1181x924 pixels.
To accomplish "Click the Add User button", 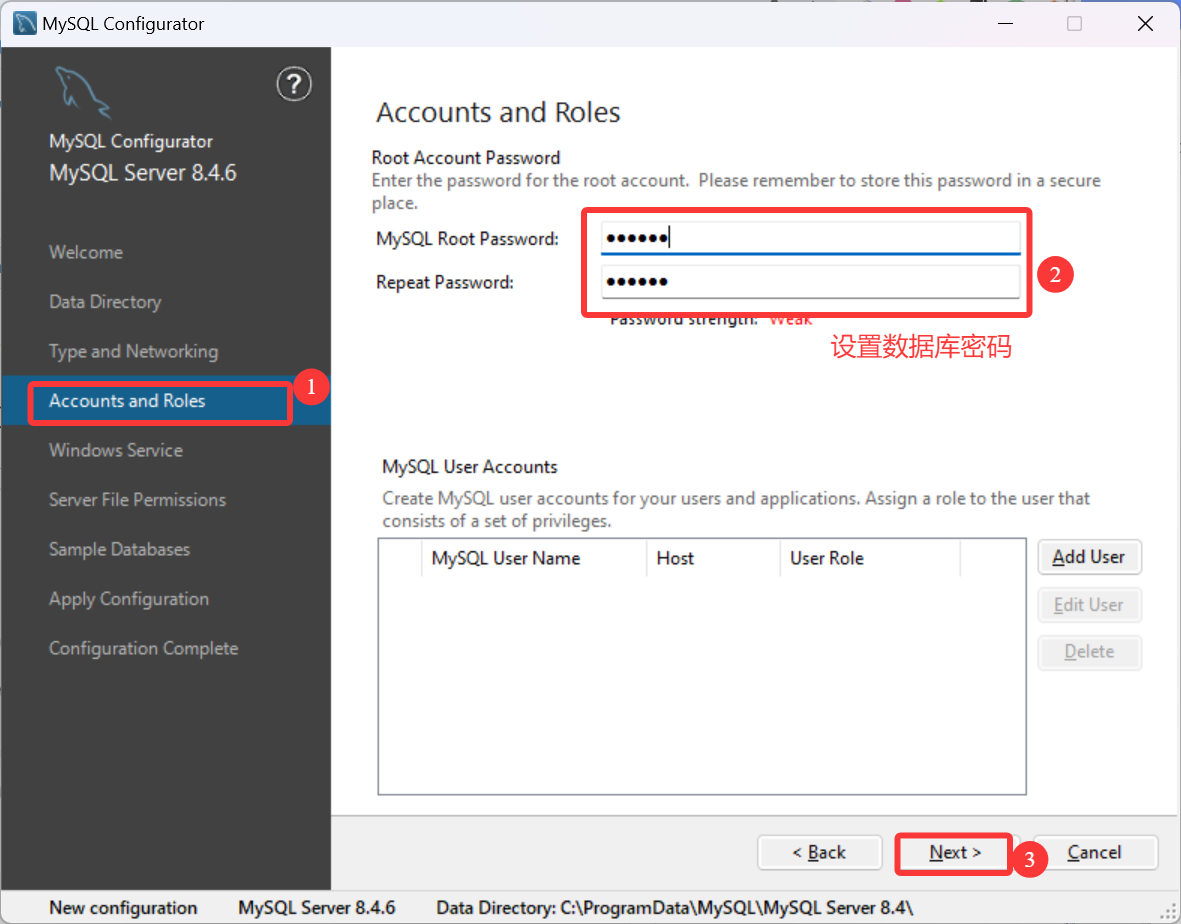I will click(x=1089, y=557).
